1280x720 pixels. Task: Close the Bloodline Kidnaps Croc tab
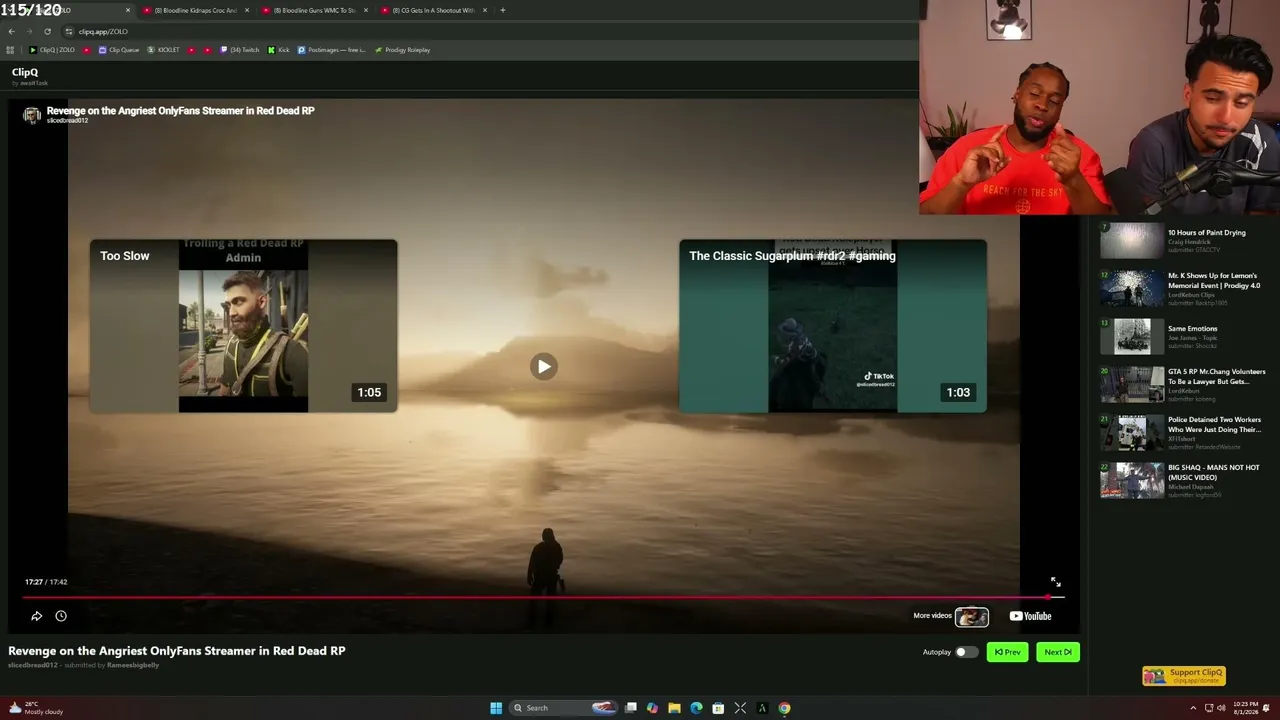coord(247,10)
